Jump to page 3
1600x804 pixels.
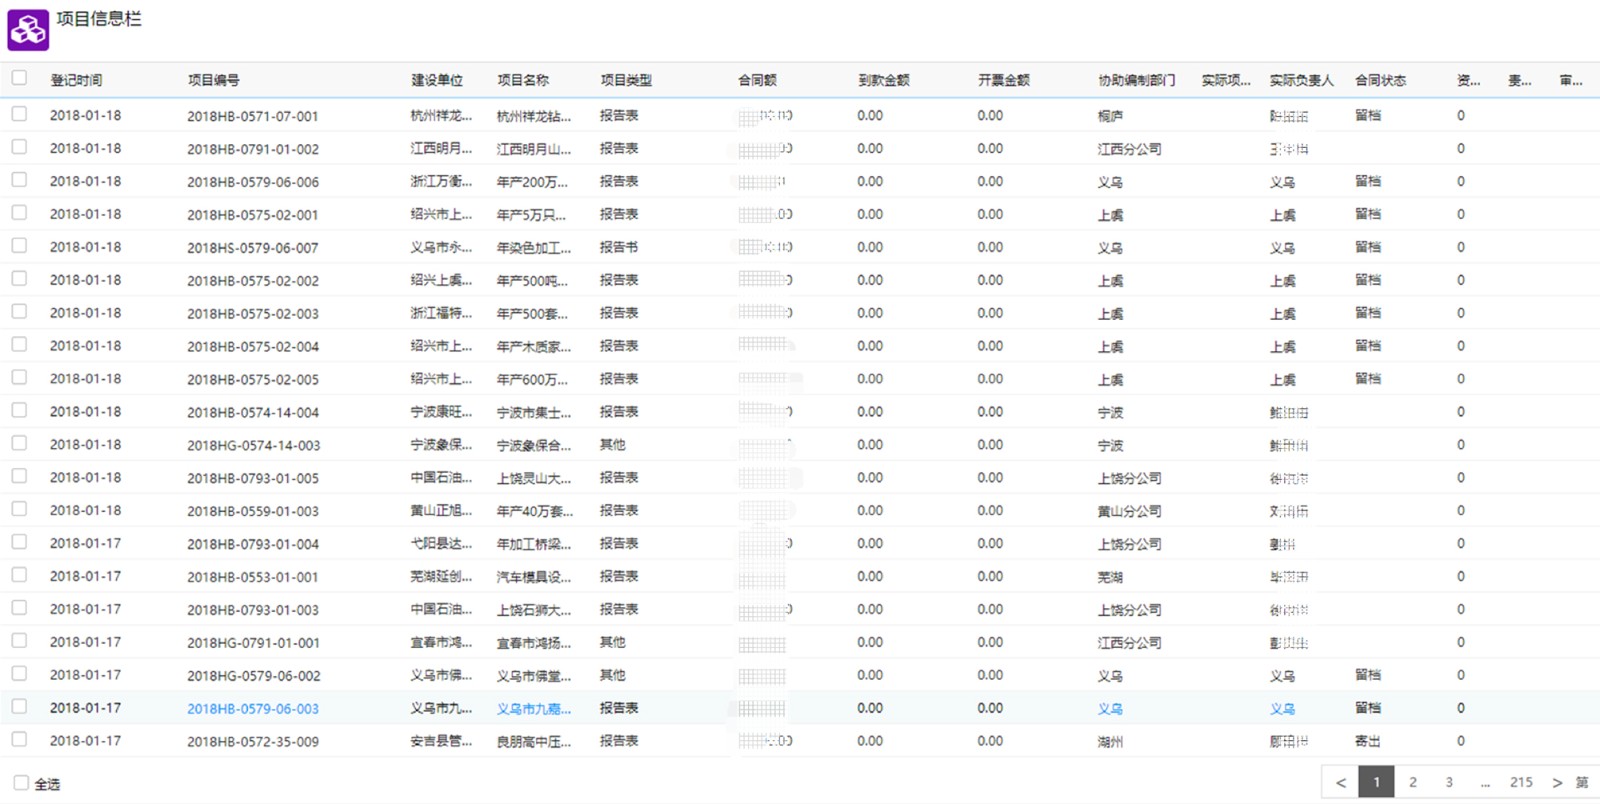(x=1449, y=782)
